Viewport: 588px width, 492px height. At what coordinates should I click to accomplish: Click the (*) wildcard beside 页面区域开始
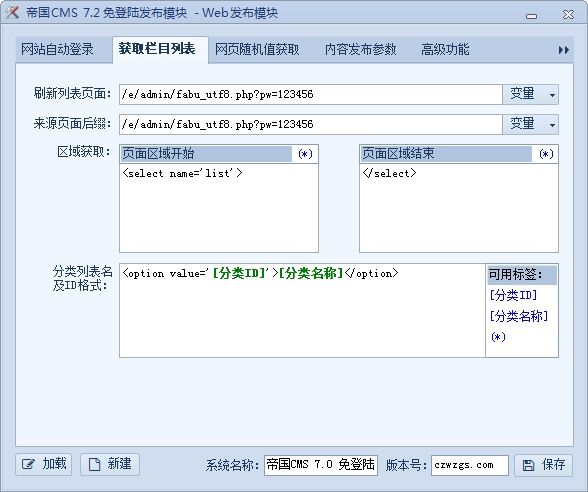point(305,154)
